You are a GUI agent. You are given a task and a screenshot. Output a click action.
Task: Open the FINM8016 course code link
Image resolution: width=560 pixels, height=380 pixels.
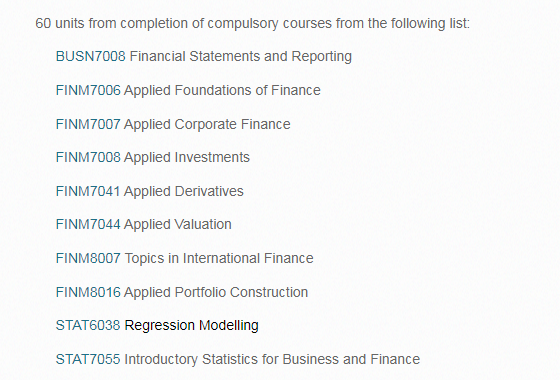88,292
